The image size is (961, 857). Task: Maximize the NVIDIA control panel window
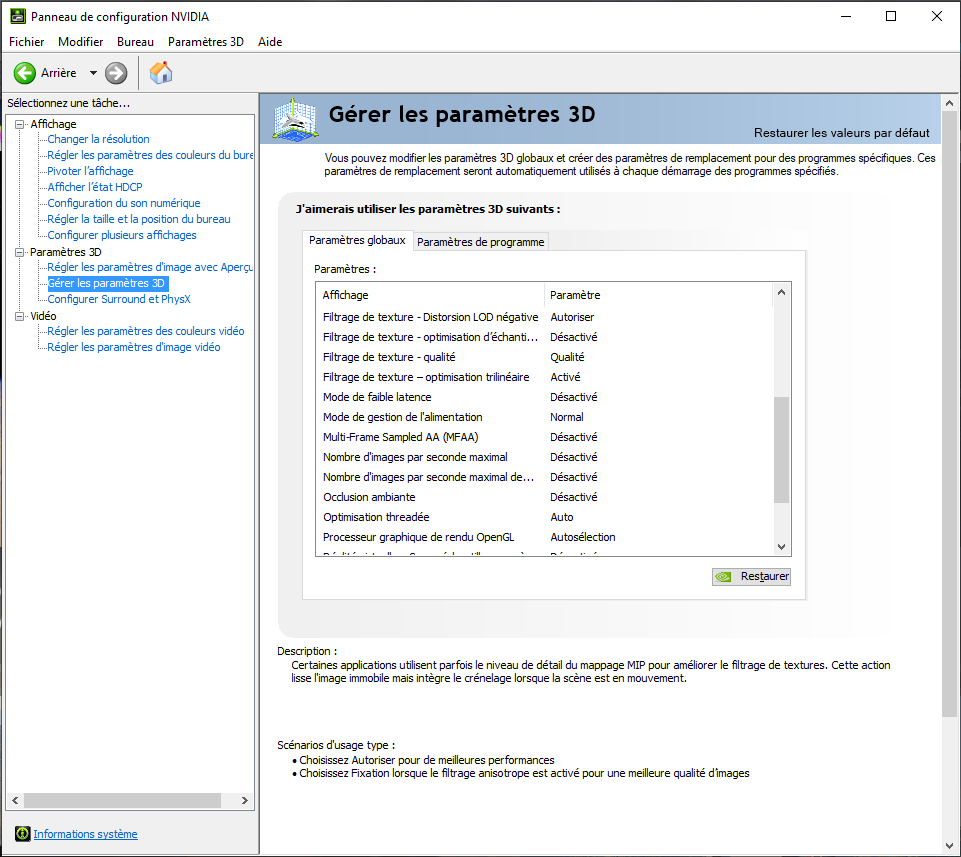pyautogui.click(x=891, y=16)
